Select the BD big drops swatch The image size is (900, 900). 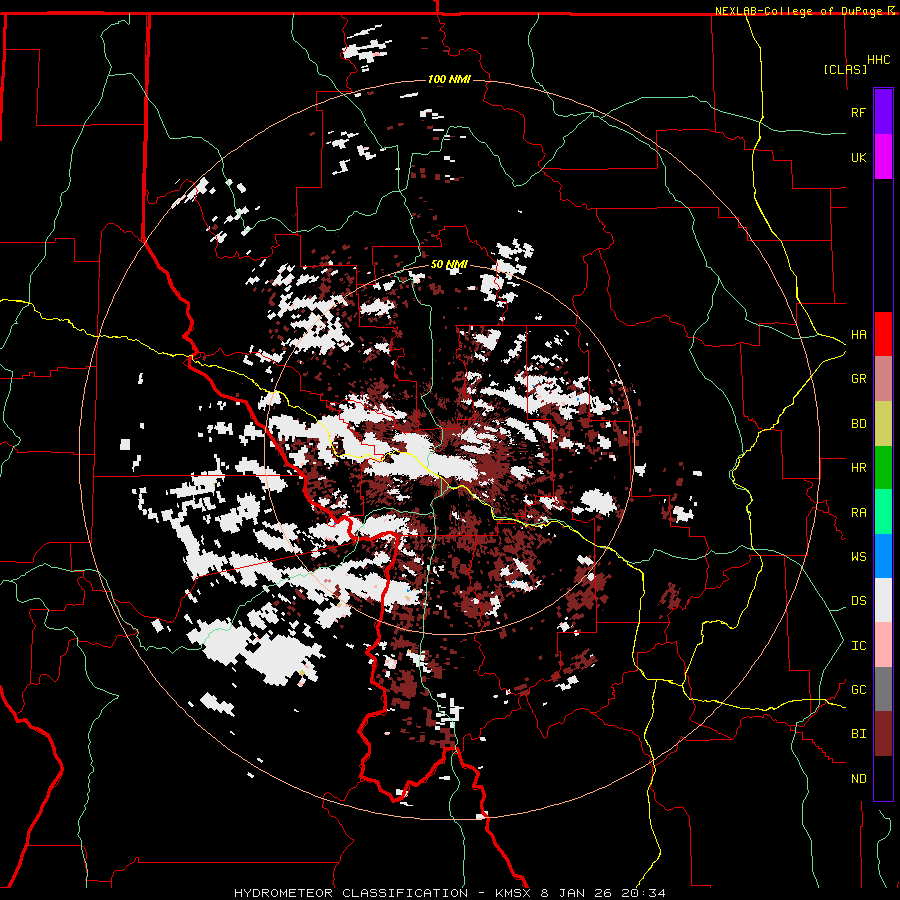coord(883,423)
